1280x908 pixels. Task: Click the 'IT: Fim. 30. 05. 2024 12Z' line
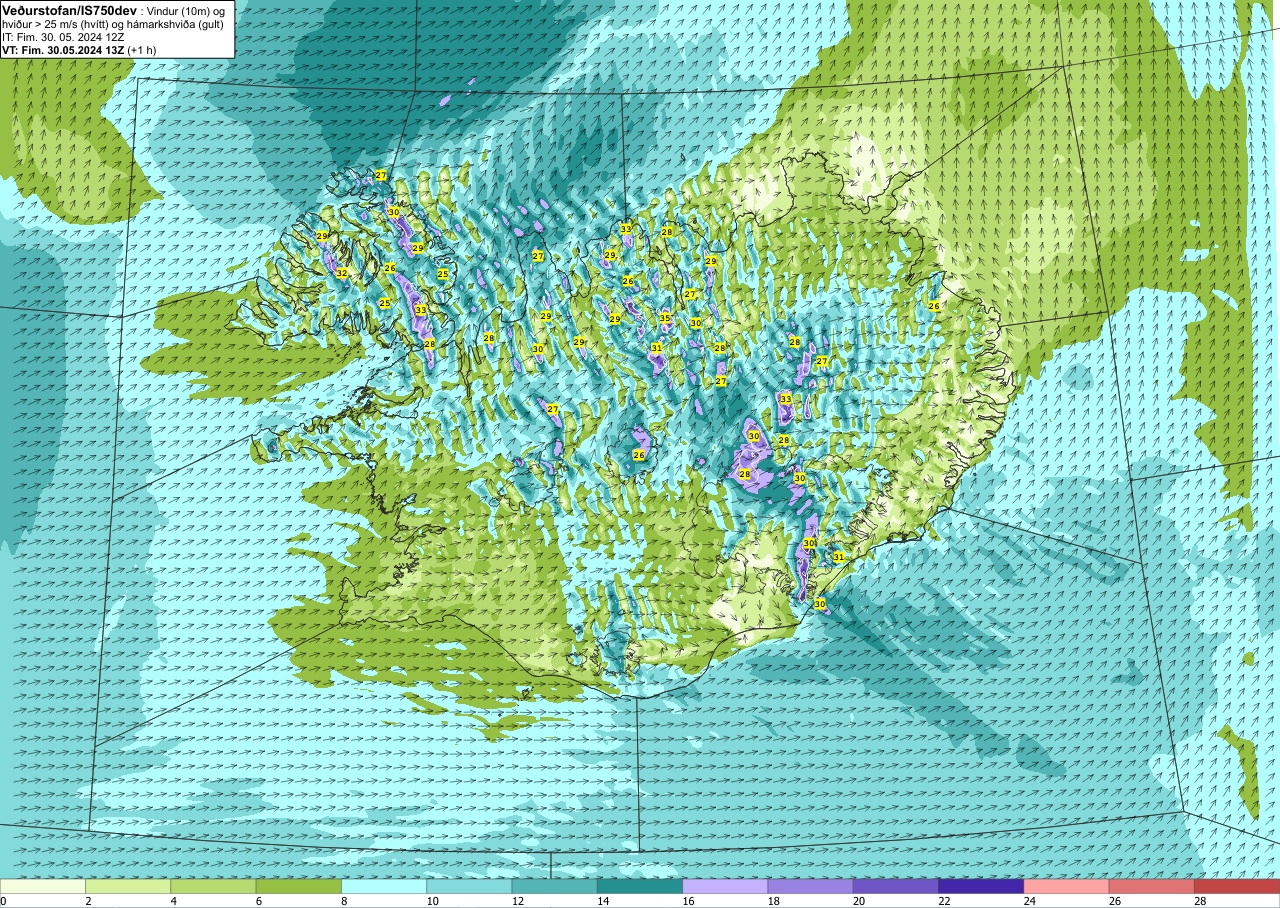(63, 36)
